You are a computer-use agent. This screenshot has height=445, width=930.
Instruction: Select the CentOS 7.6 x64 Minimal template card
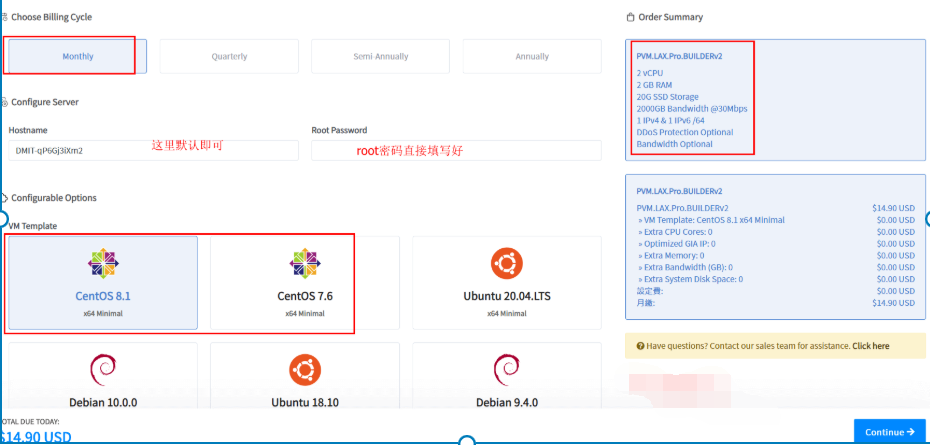point(304,283)
